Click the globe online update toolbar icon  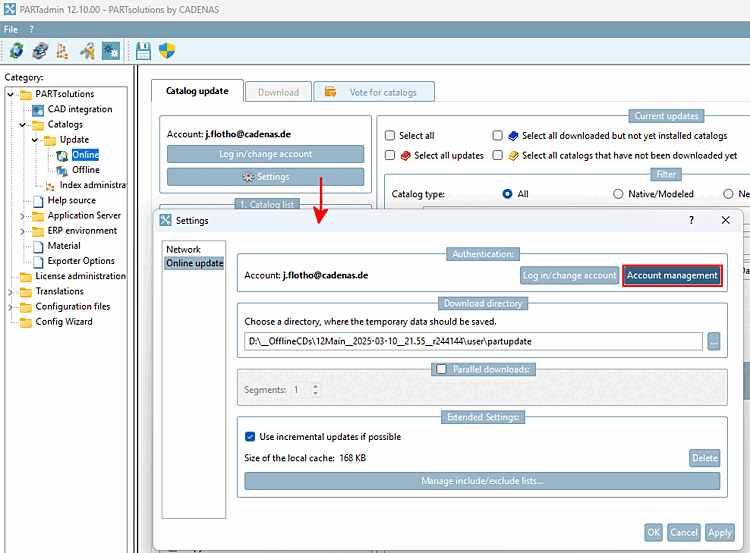(17, 51)
